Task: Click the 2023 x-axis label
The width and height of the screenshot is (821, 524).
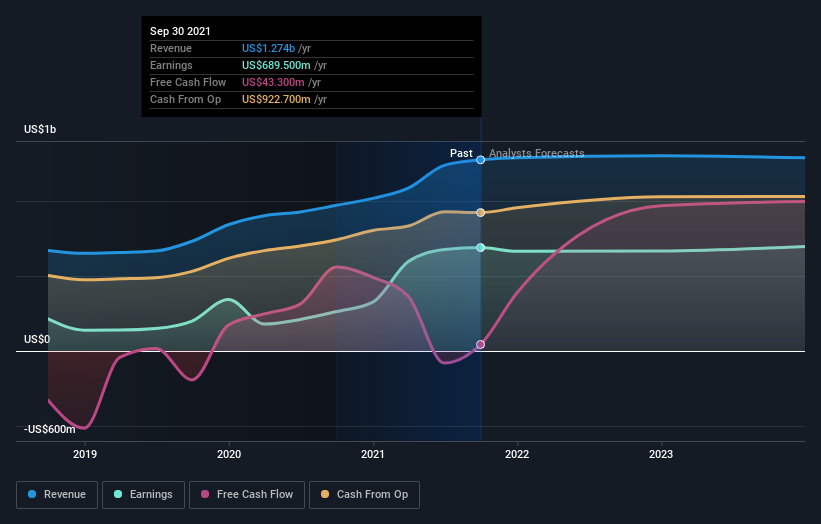Action: 661,454
